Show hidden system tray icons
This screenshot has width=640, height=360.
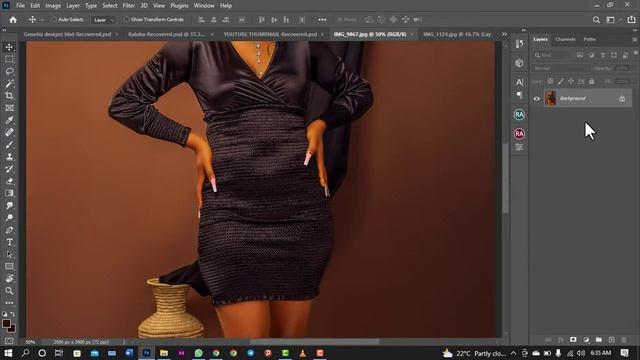[x=513, y=353]
